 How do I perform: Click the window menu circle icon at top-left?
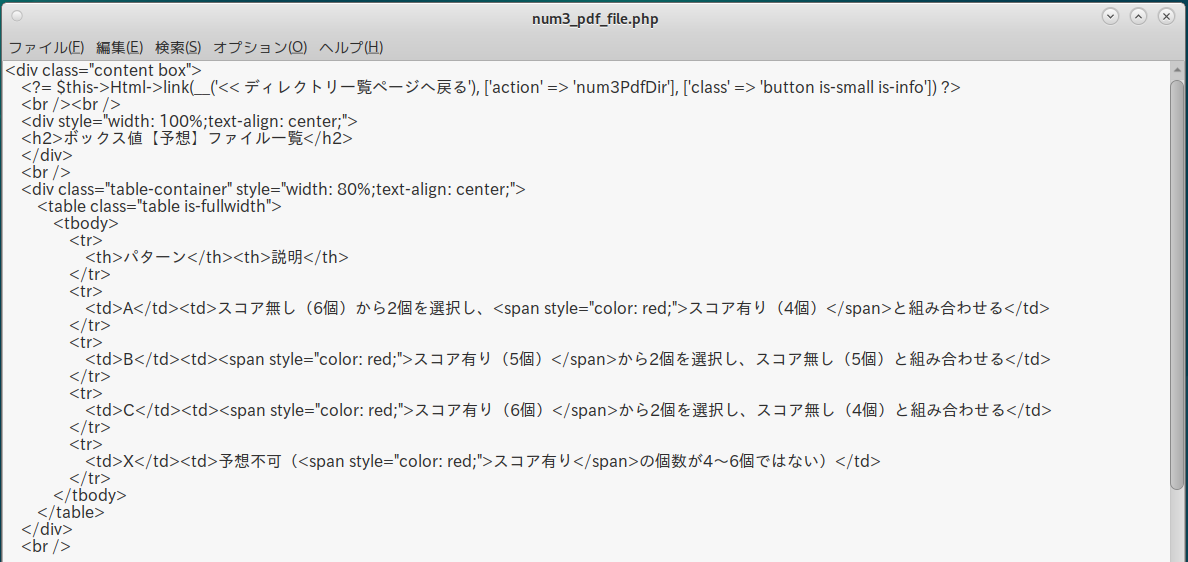(17, 16)
